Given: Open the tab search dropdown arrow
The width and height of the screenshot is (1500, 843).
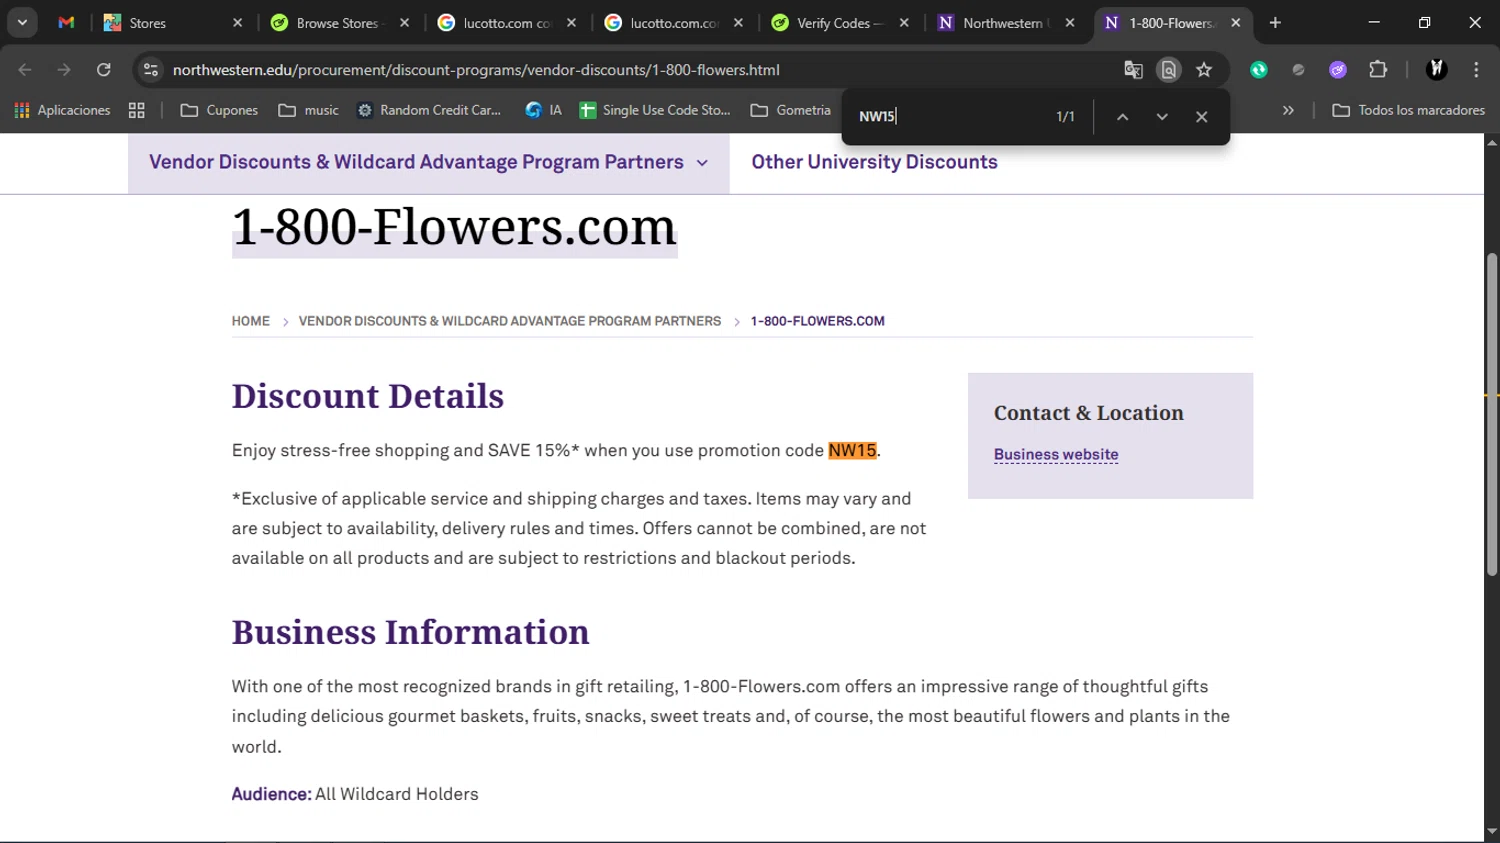Looking at the screenshot, I should [22, 22].
